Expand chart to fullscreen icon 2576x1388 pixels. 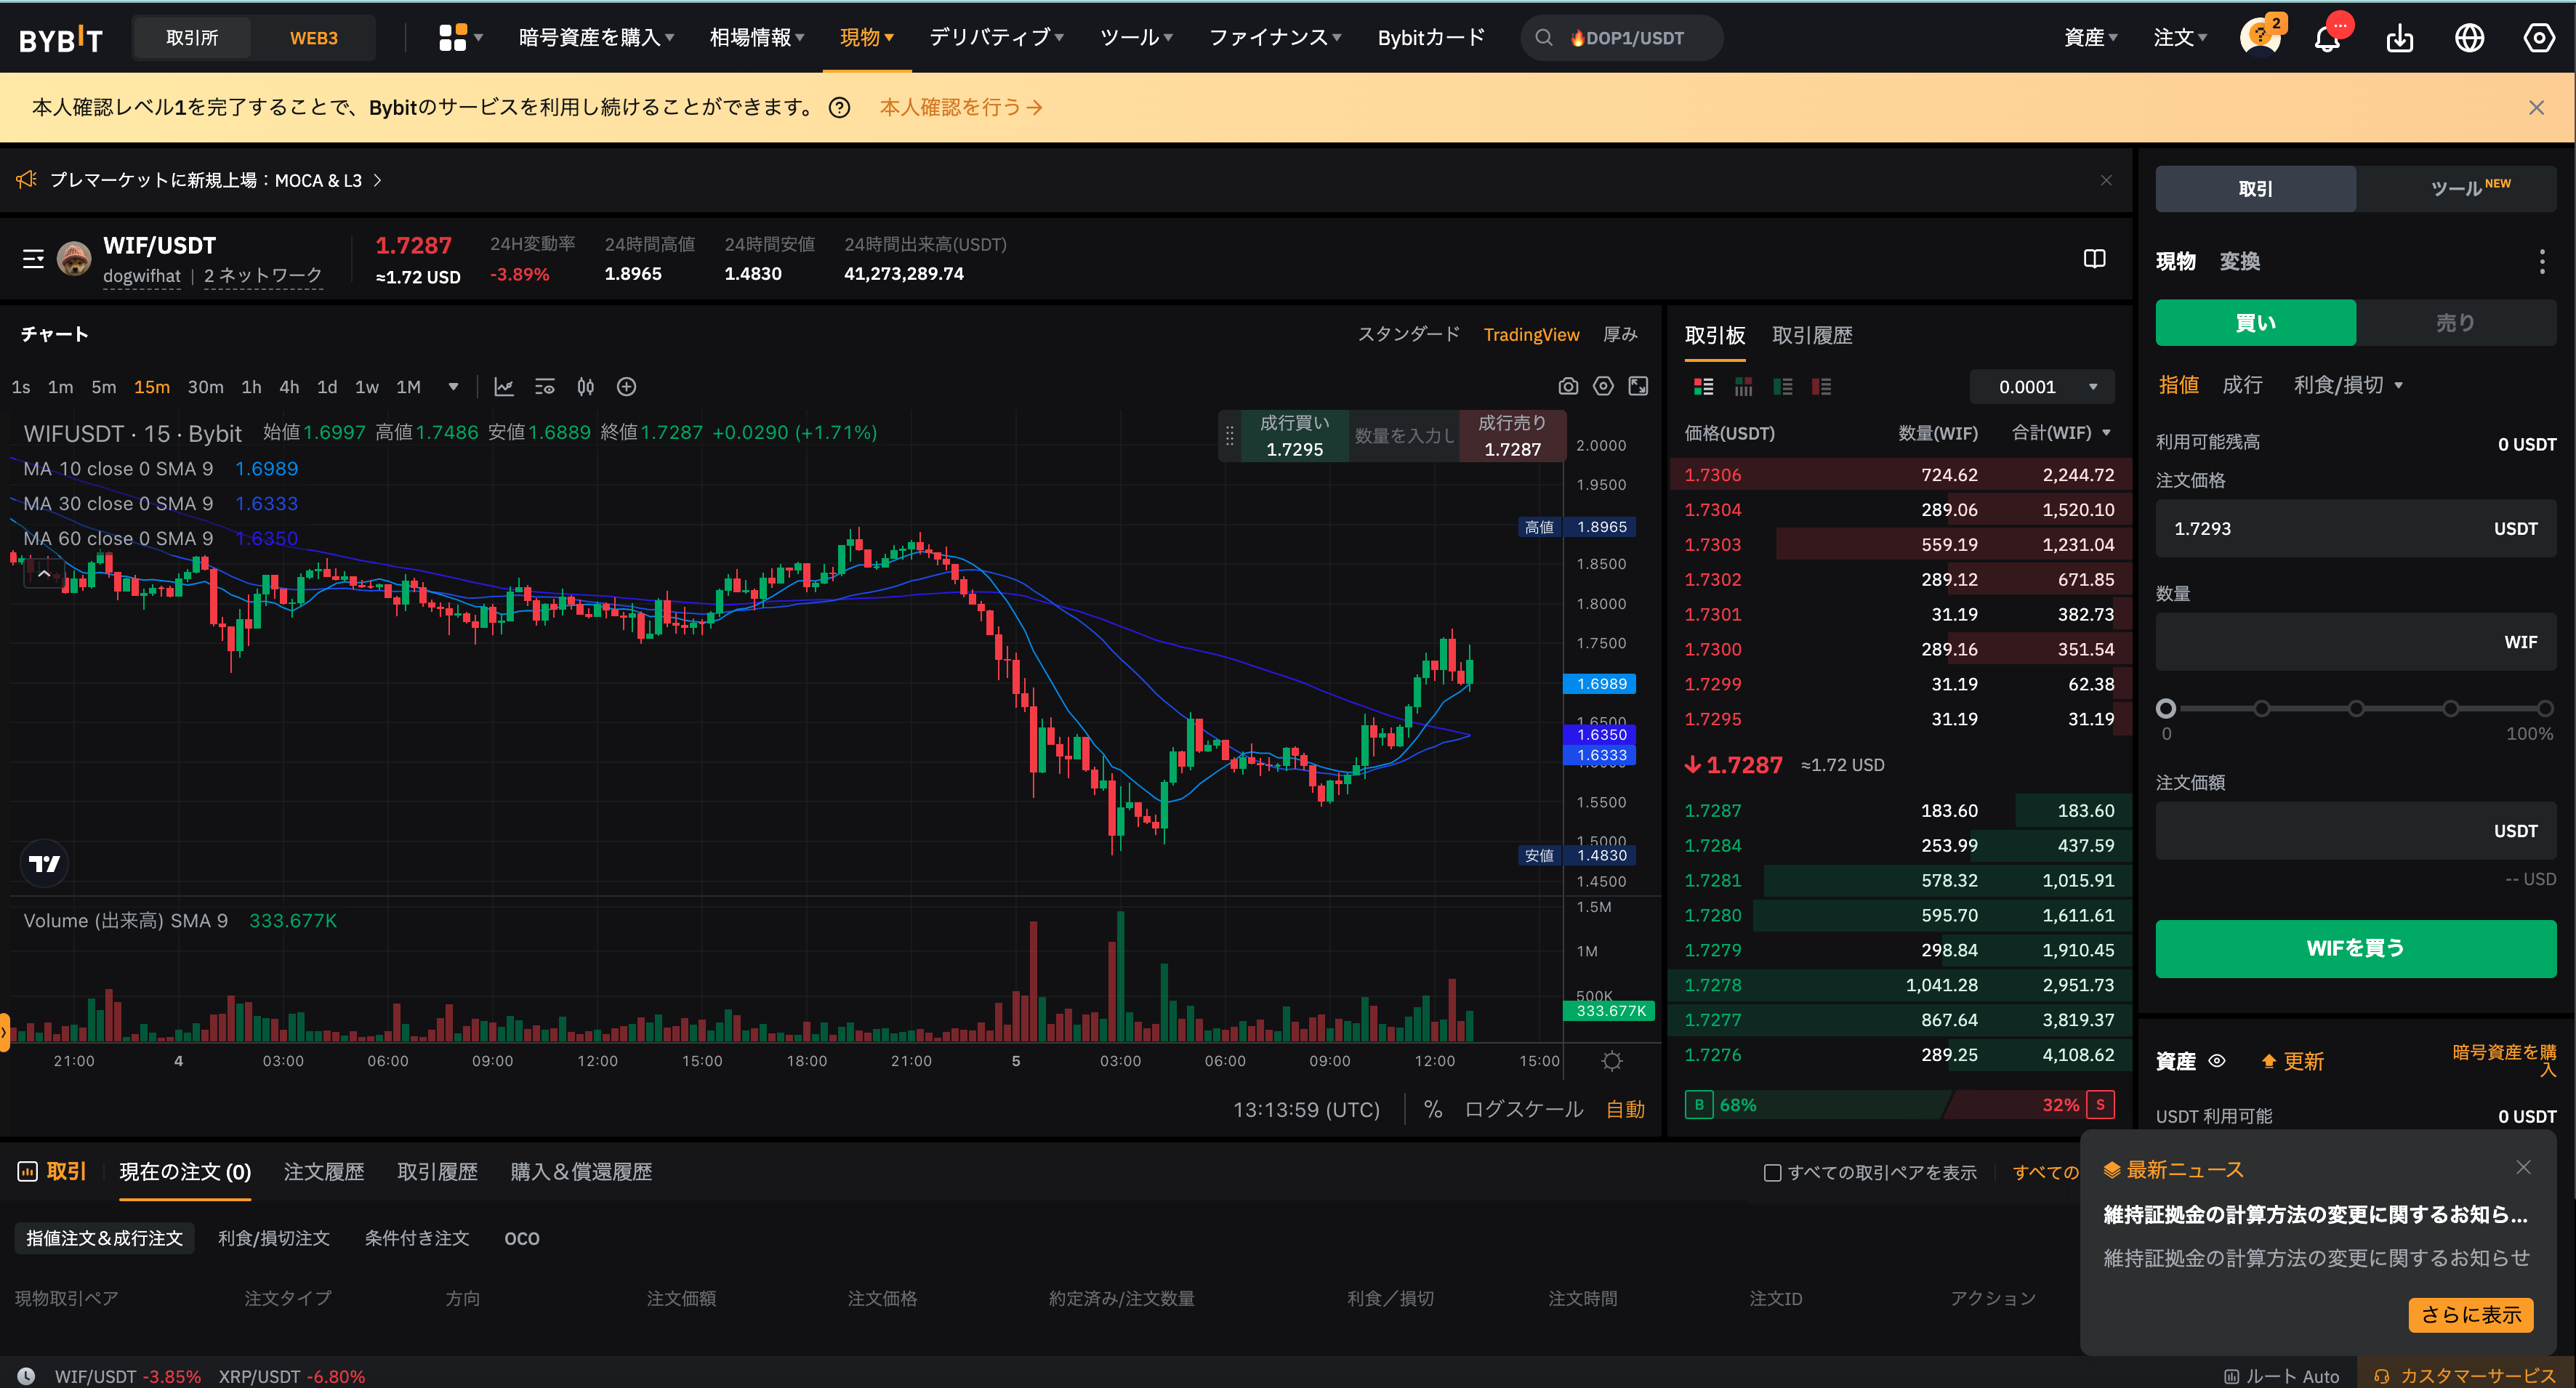click(1638, 386)
